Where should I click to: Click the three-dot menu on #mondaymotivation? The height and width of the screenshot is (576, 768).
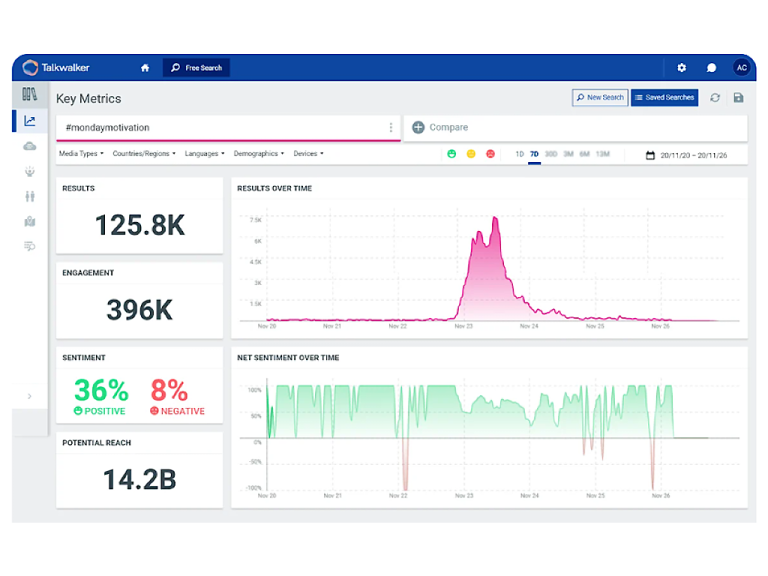click(391, 128)
